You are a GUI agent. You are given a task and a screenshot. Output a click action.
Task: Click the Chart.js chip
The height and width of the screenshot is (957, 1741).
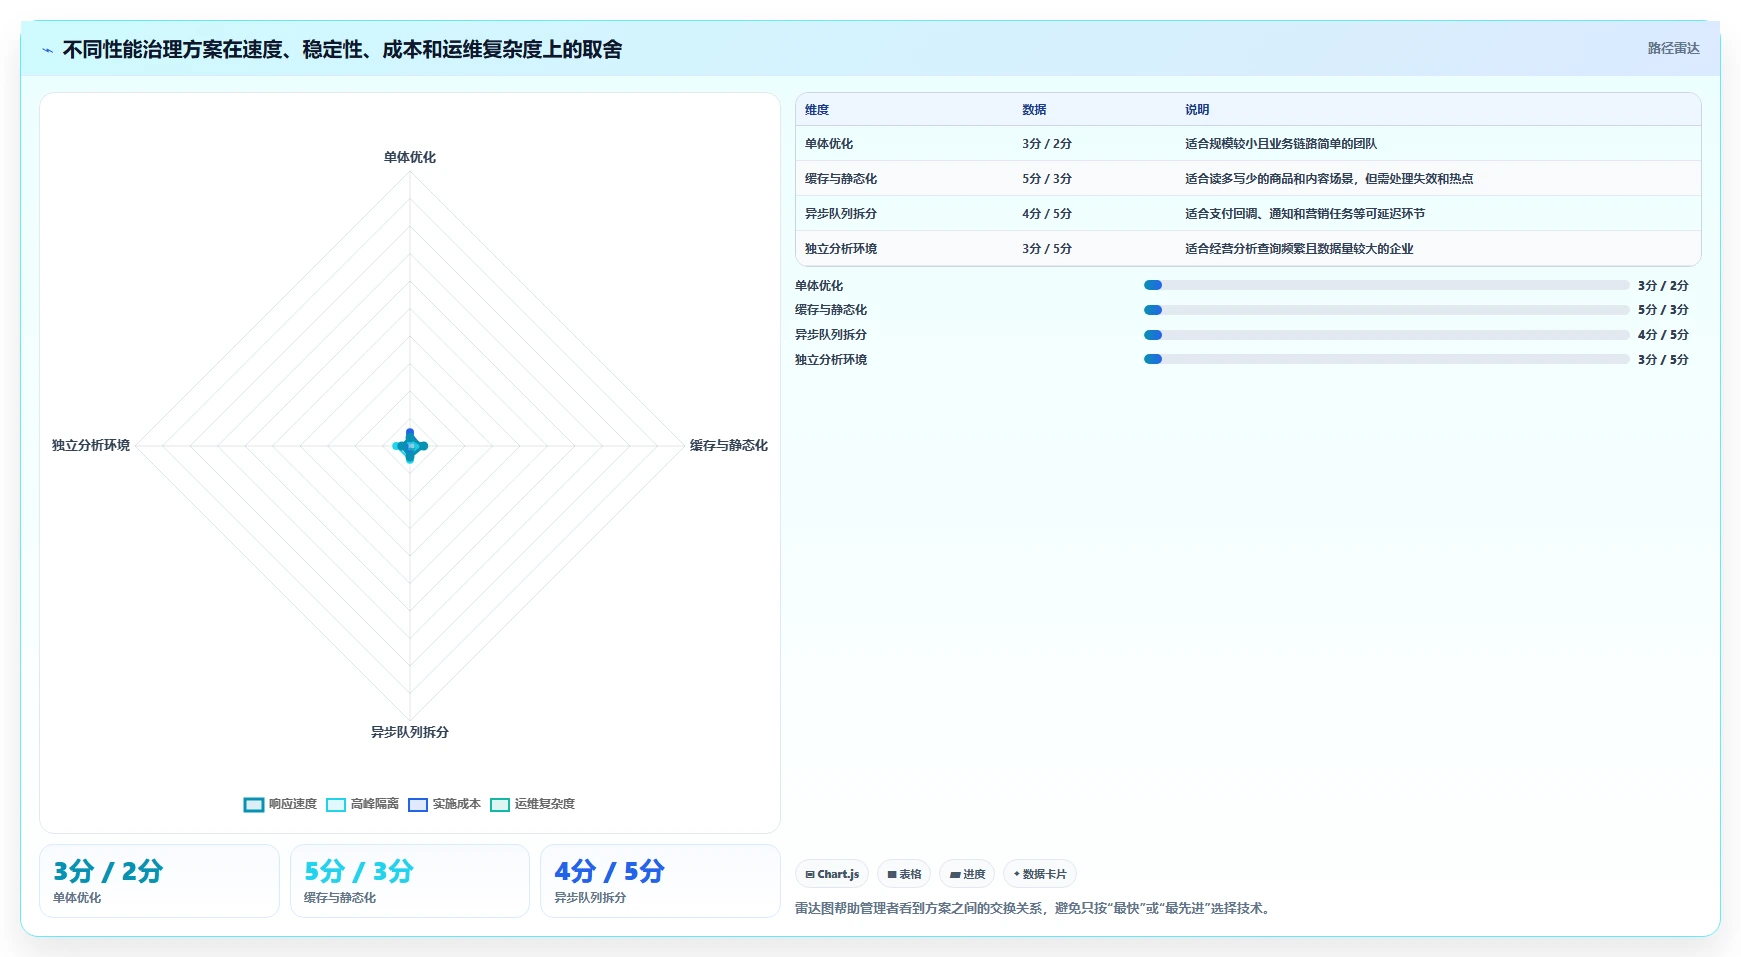coord(832,874)
